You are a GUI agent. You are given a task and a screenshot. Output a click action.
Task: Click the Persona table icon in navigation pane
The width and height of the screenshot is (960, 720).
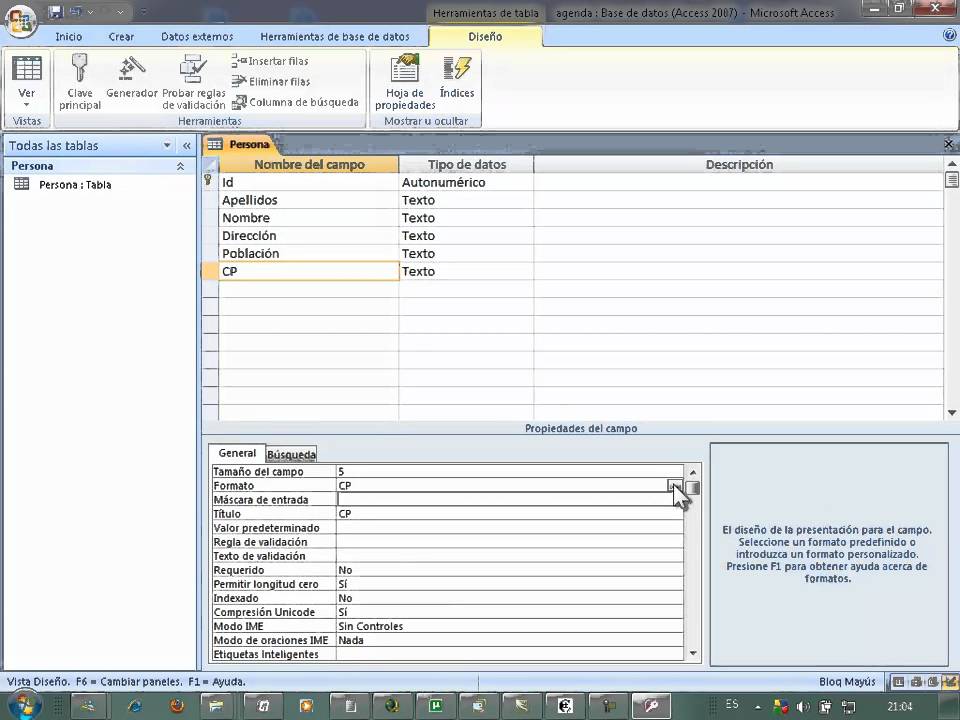(x=21, y=184)
